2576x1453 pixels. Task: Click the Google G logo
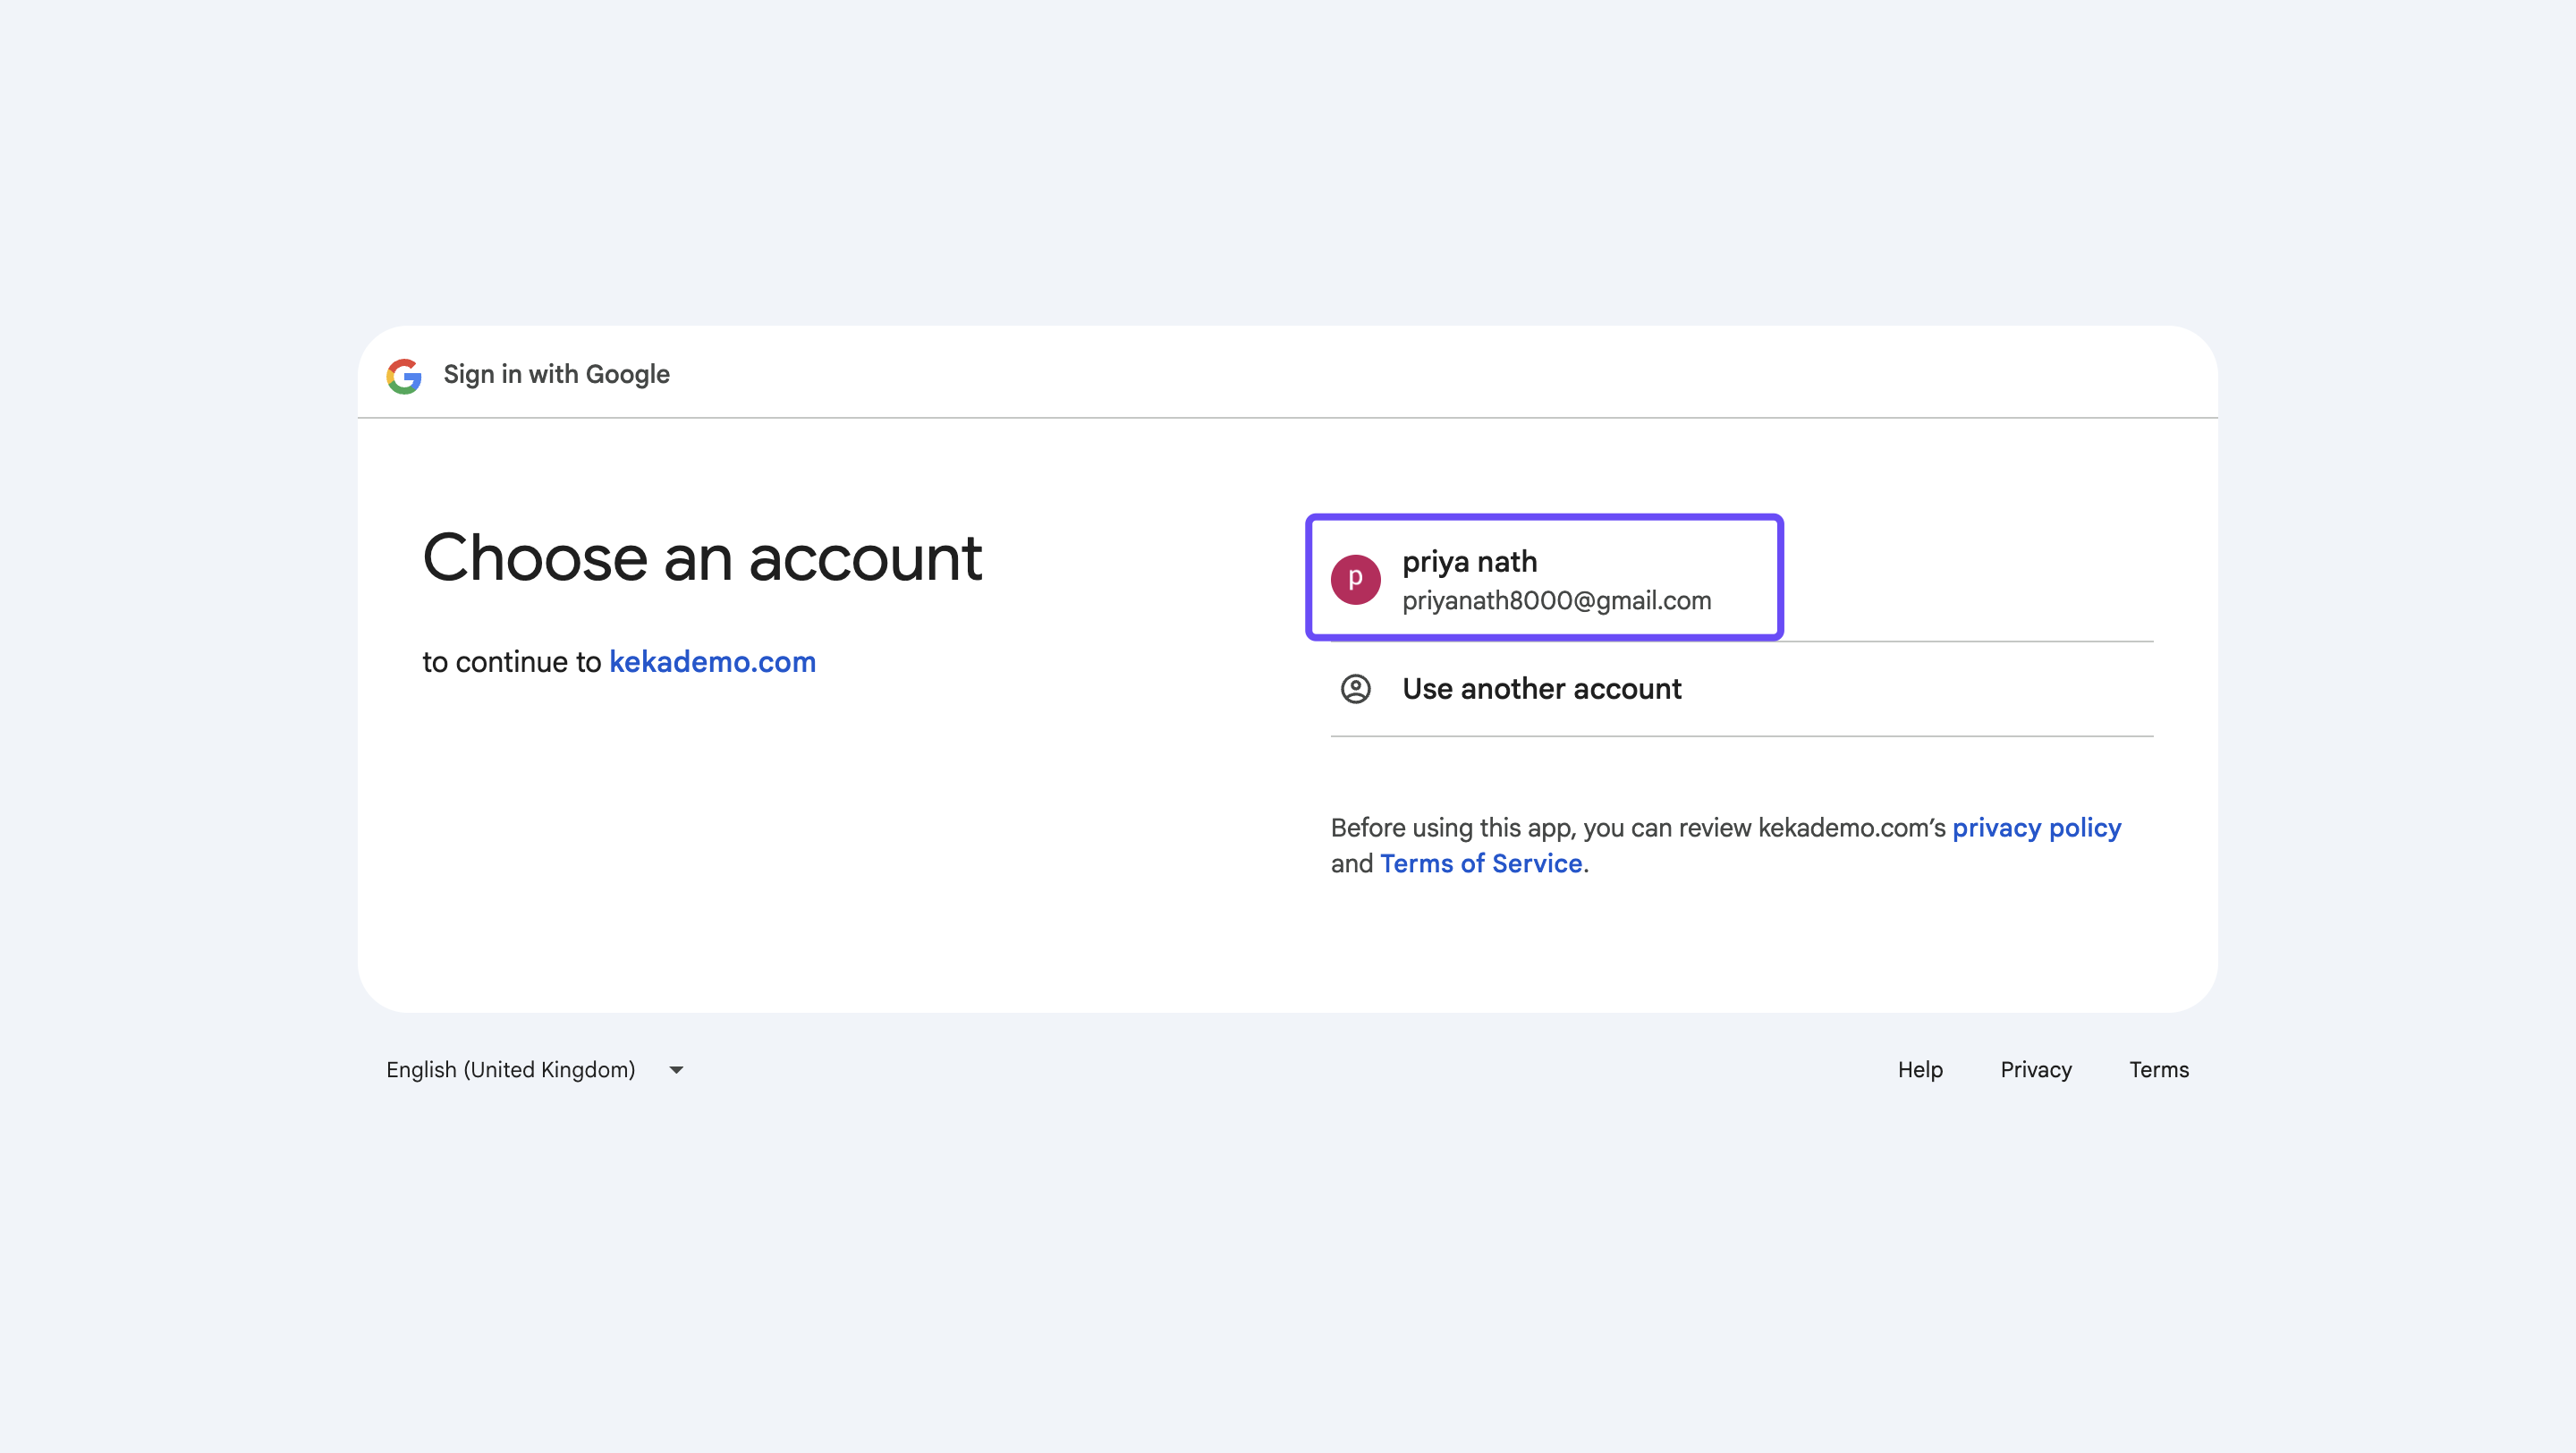pos(404,375)
